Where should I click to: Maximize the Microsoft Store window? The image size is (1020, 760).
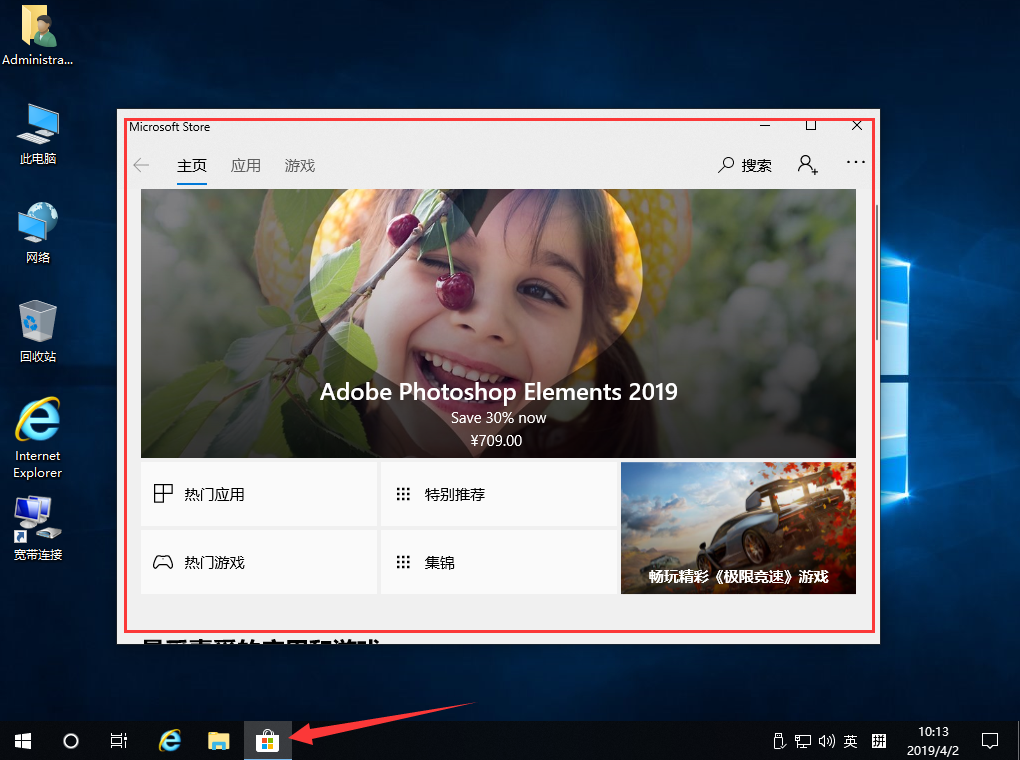pos(811,126)
